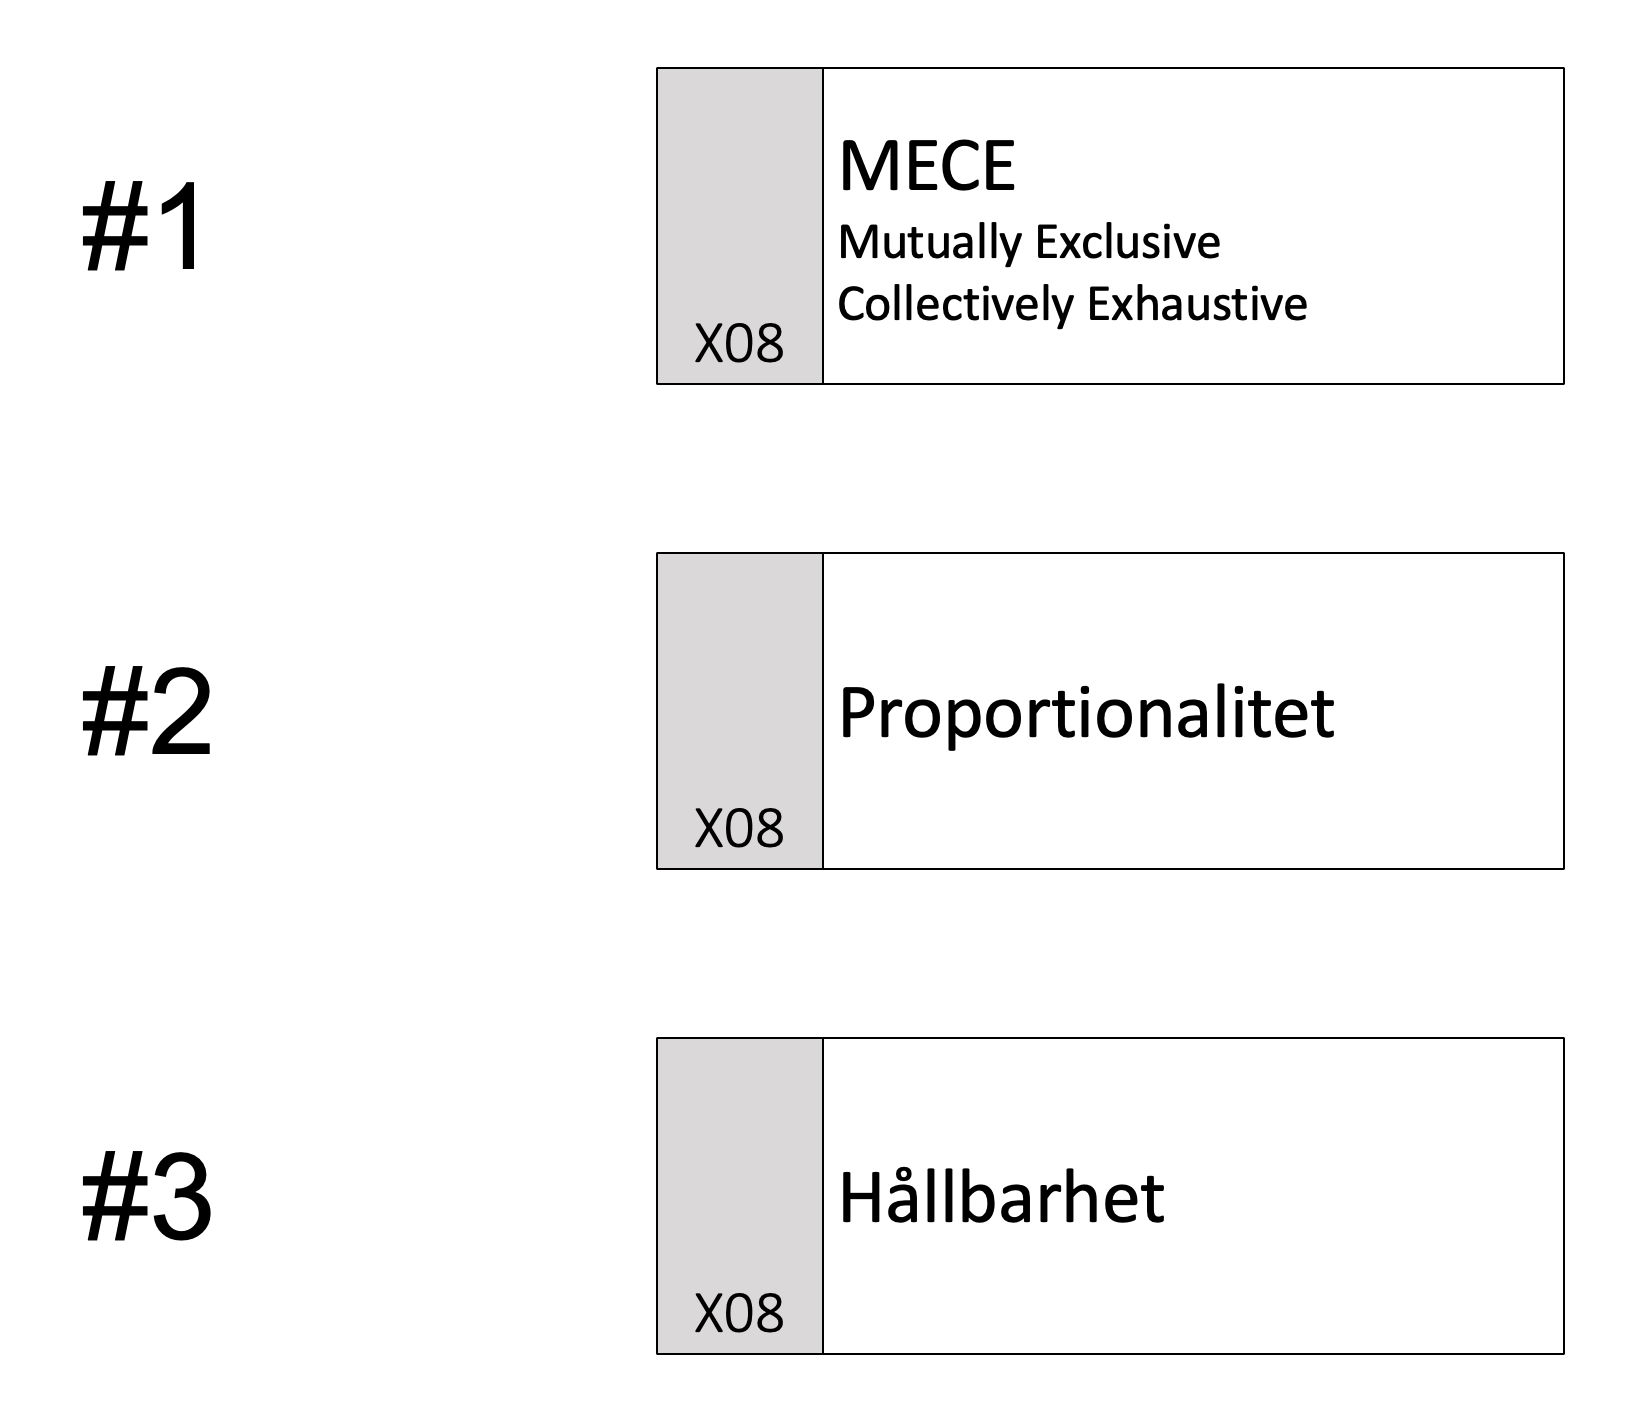Click empty white area right of Proportionalitet text
1630x1418 pixels.
1450,711
